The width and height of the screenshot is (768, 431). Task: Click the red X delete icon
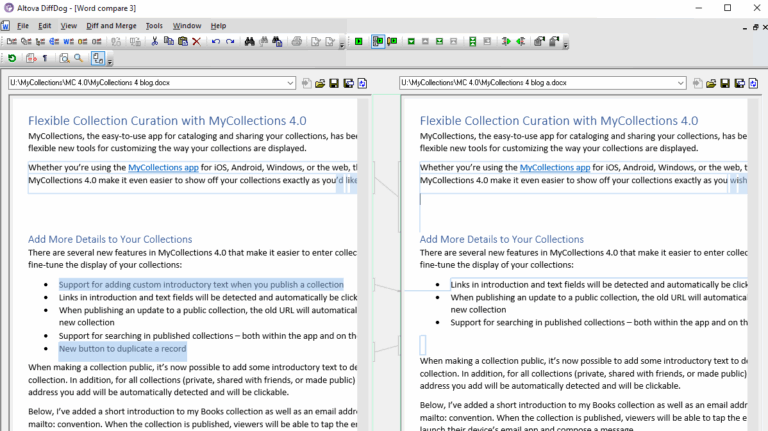[197, 42]
